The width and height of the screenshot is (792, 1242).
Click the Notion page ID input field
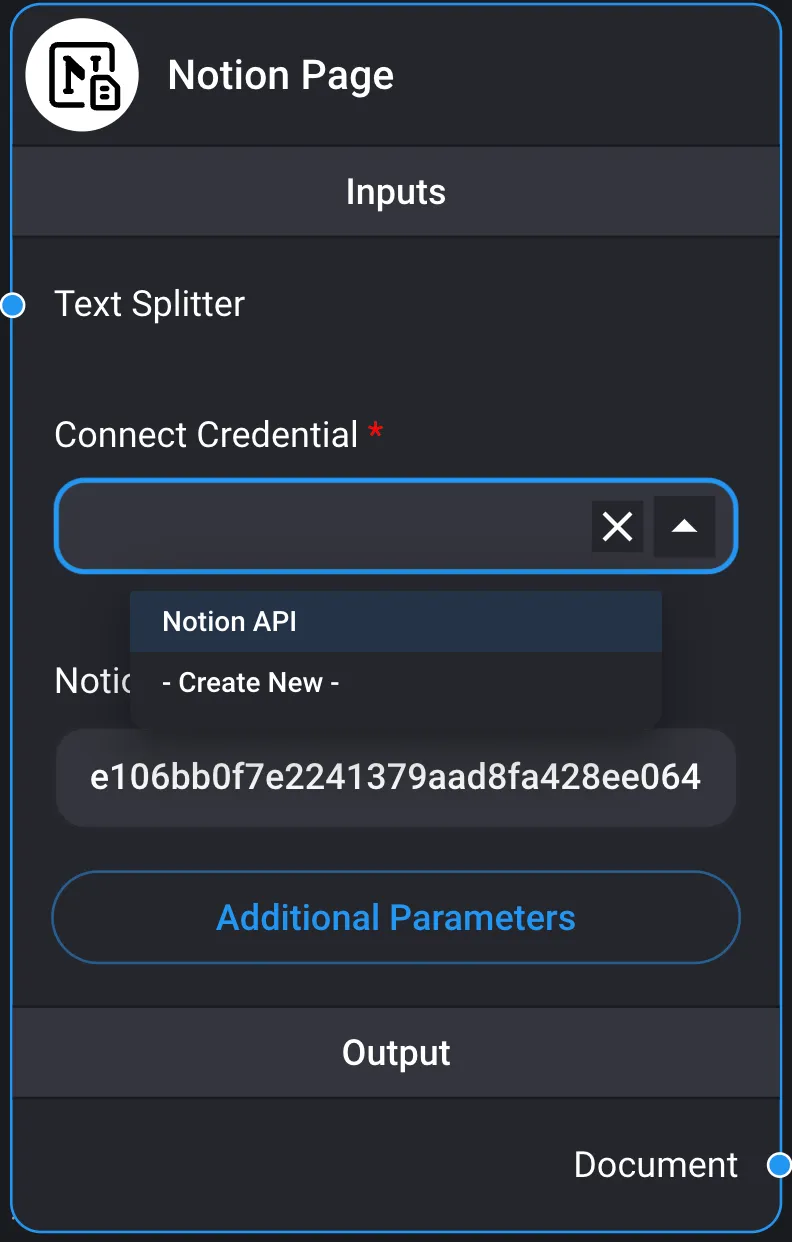[x=396, y=778]
